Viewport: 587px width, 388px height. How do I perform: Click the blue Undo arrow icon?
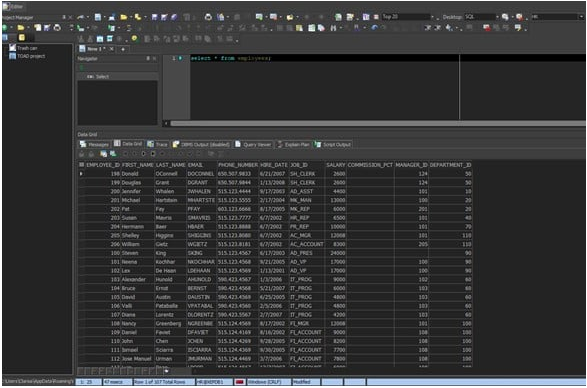374,28
